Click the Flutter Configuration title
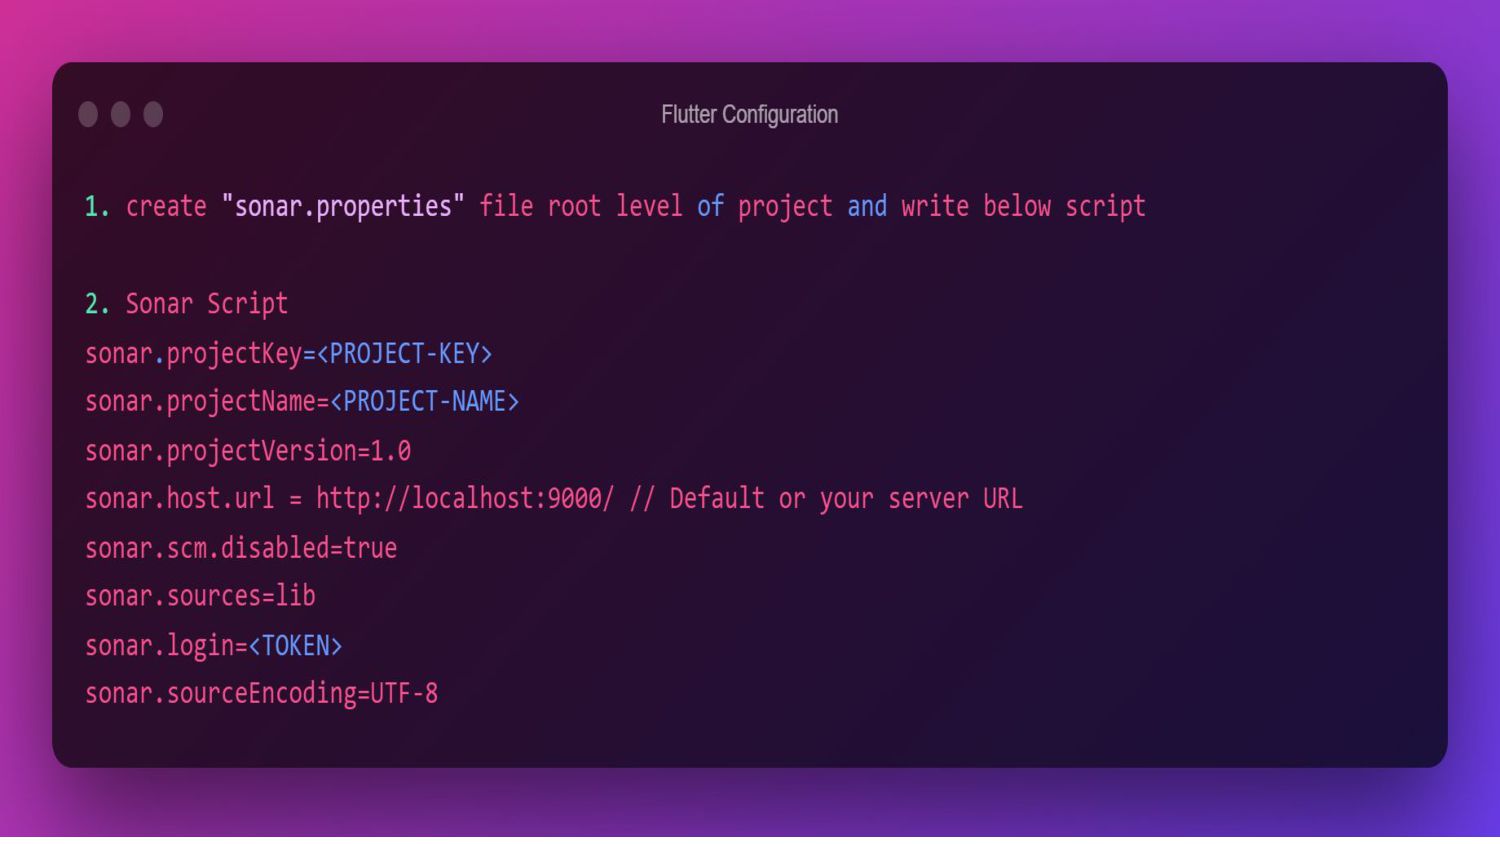 pos(749,114)
